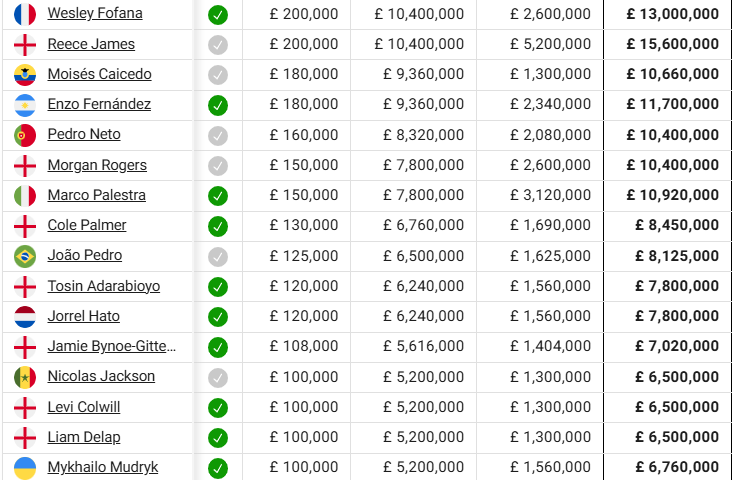The image size is (732, 480).
Task: Click the France flag beside Wesley Fofana
Action: coord(25,14)
